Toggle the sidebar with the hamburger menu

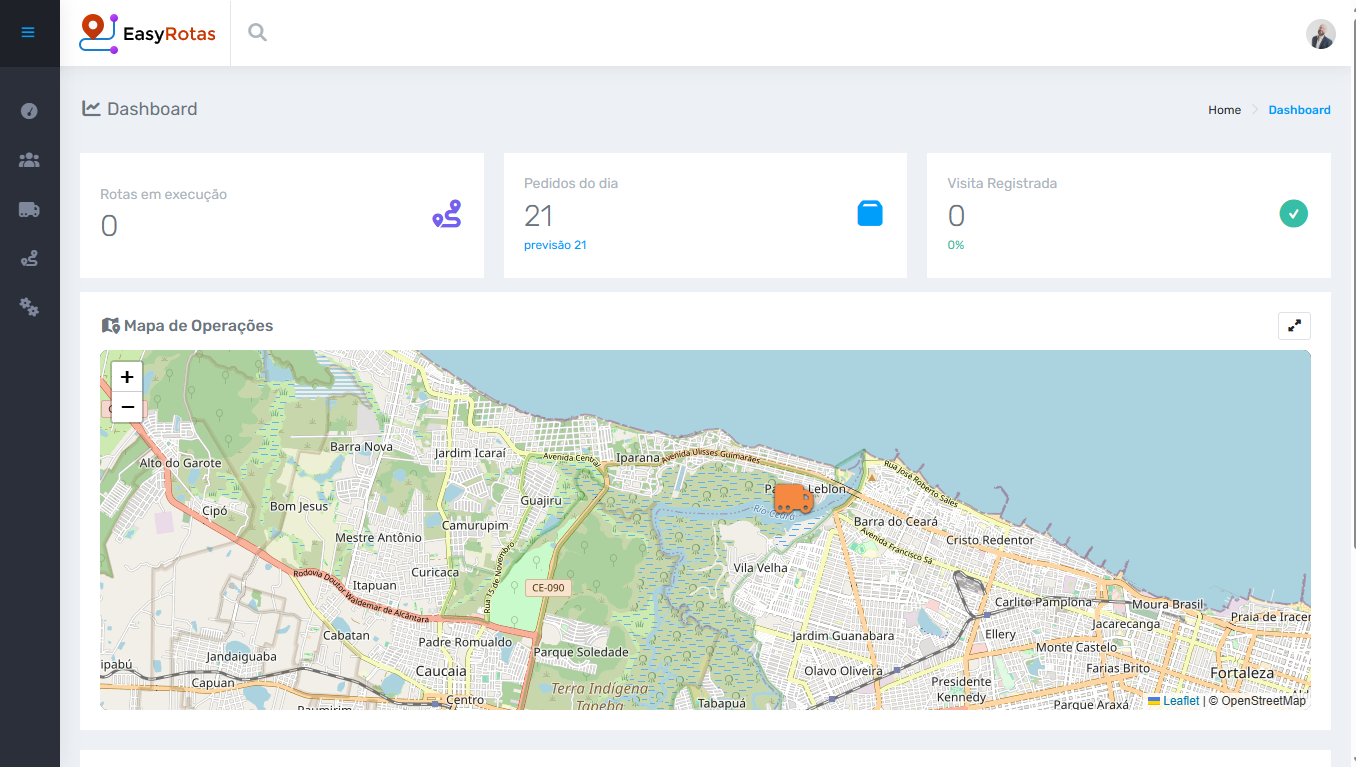coord(29,33)
